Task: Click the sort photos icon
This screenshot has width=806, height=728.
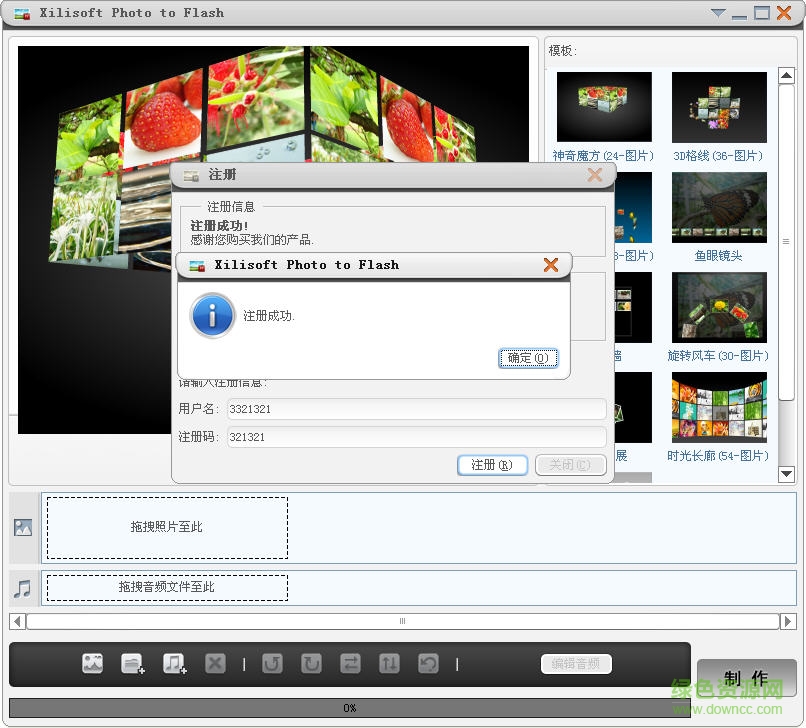Action: pos(389,663)
